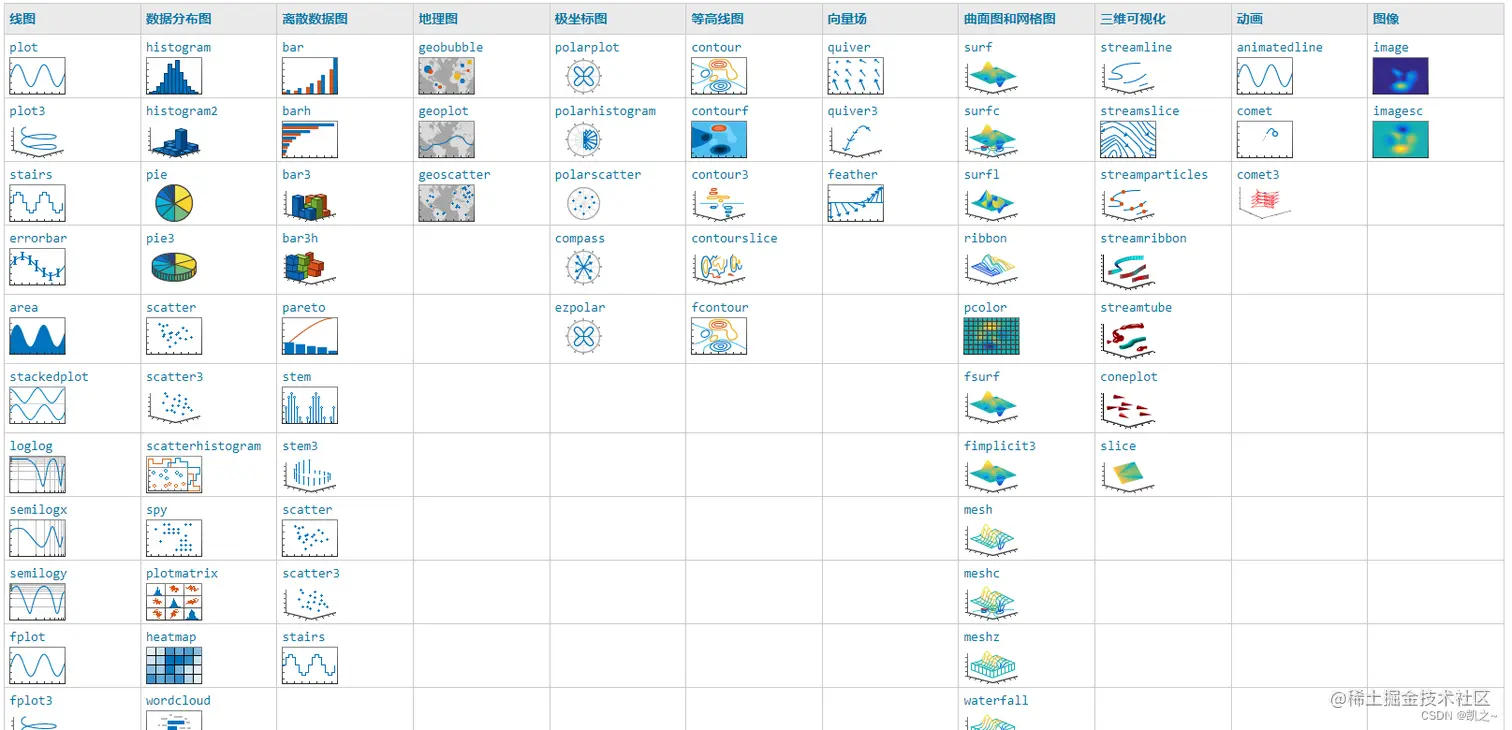Click the contourf filled contour thumbnail
This screenshot has width=1512, height=730.
point(719,140)
